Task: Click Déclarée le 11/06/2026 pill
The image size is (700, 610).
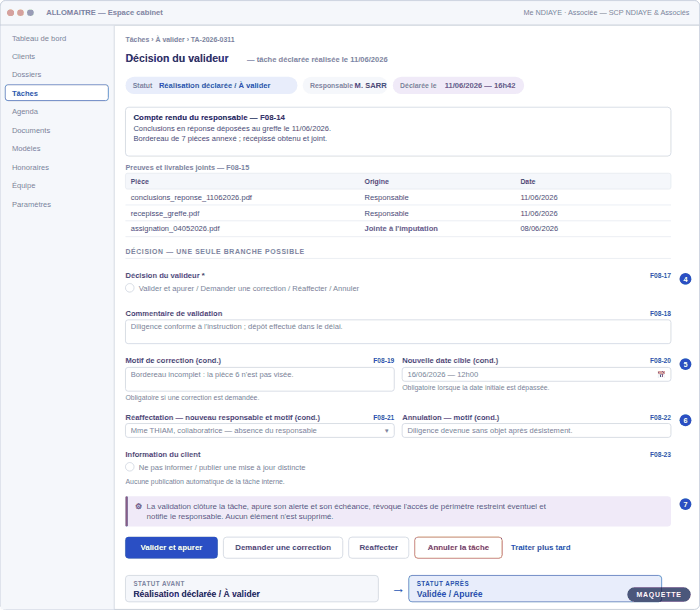Action: click(458, 85)
